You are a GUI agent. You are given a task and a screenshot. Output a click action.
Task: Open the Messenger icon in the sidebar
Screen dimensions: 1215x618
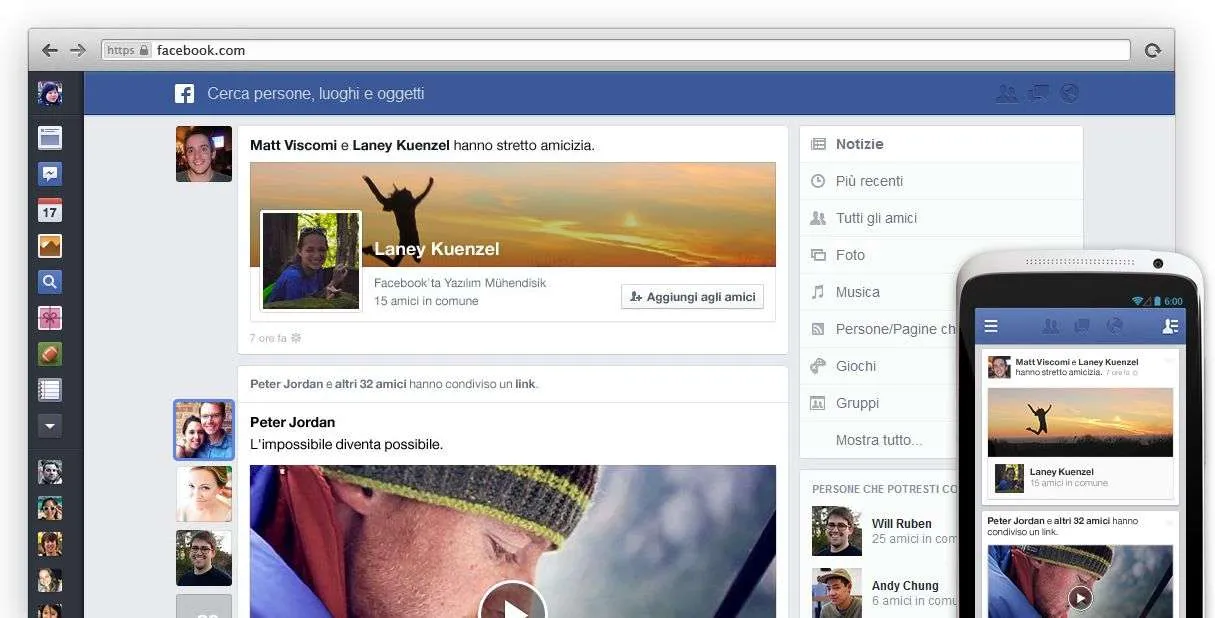click(x=50, y=173)
